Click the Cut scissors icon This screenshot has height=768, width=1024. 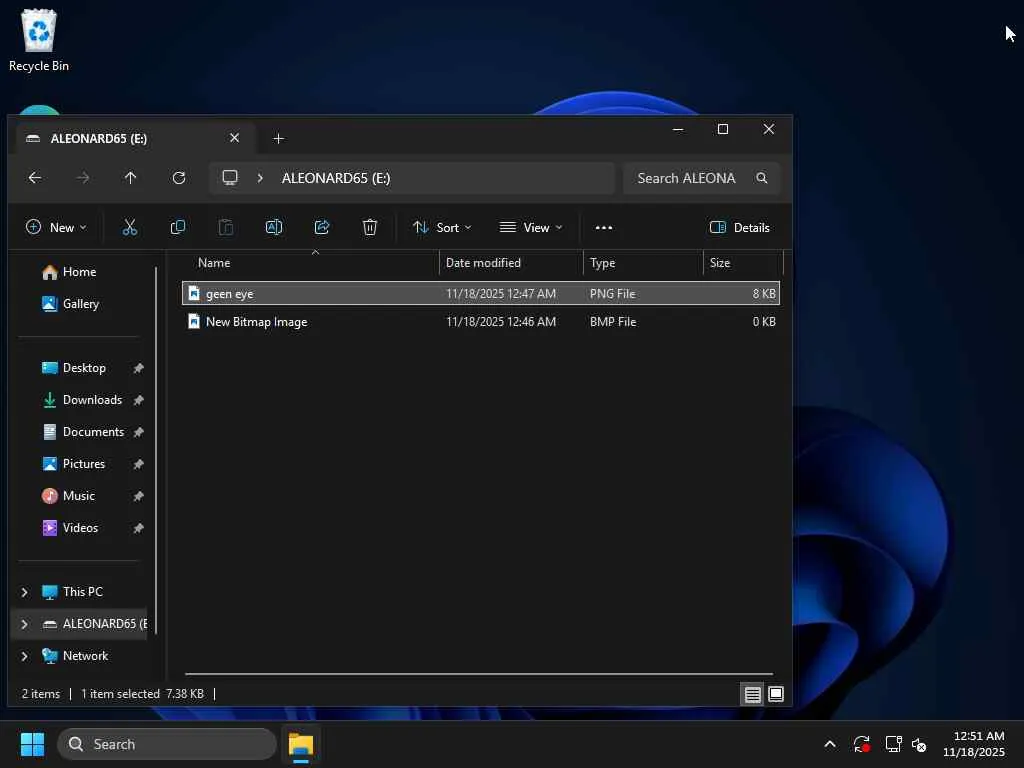click(130, 228)
